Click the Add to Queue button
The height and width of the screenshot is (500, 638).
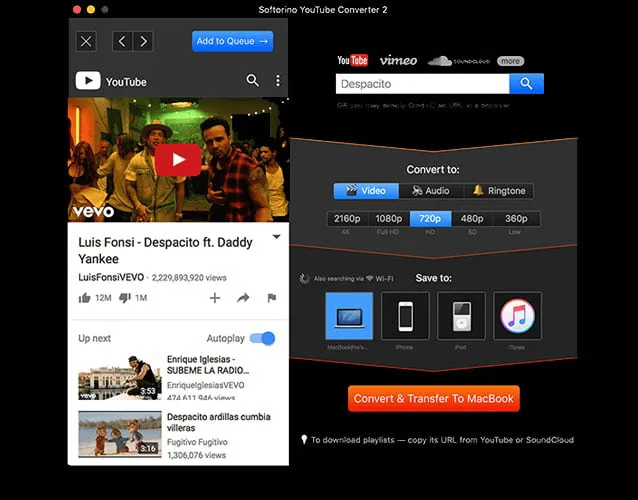pyautogui.click(x=232, y=41)
